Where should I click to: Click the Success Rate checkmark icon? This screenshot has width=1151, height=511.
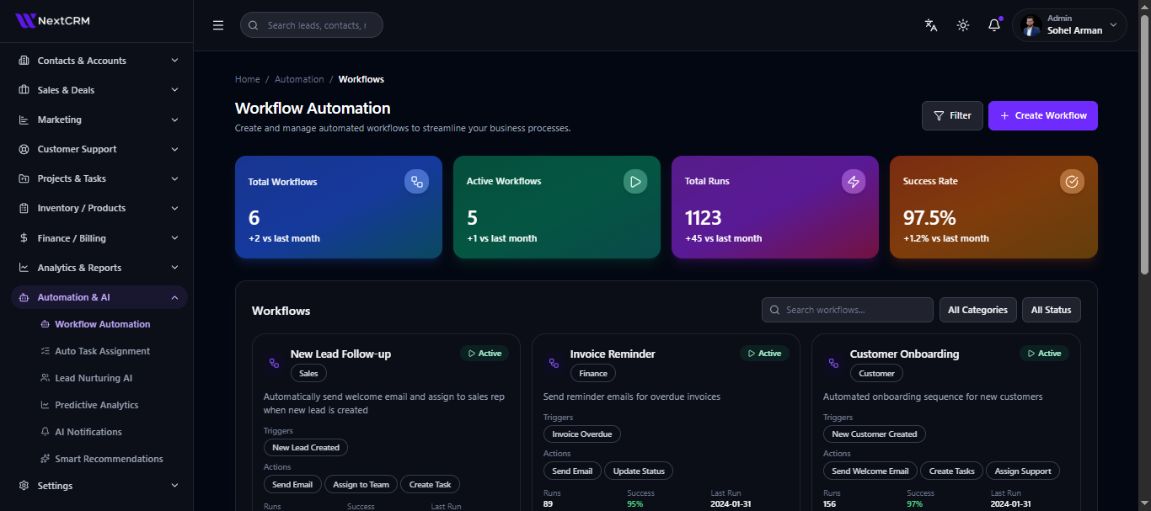[1072, 181]
